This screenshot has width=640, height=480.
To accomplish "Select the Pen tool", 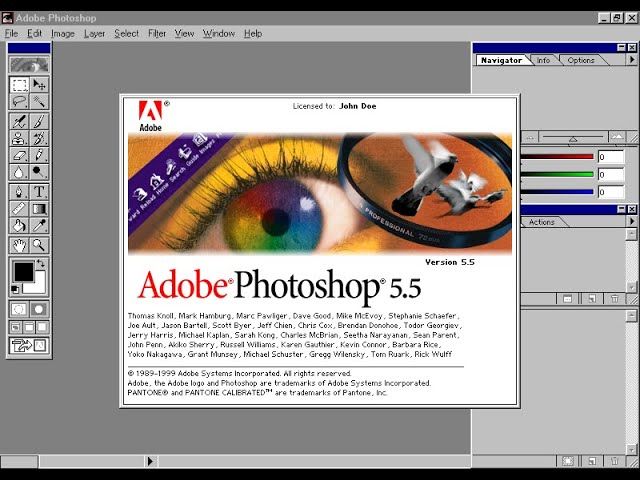I will [x=19, y=192].
